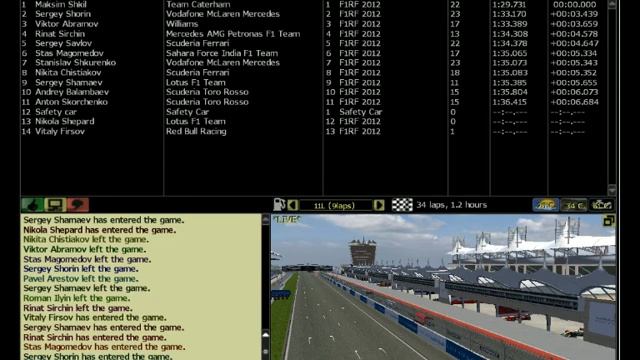Select driver Rinat Sirchin row
The image size is (640, 360).
[60, 34]
